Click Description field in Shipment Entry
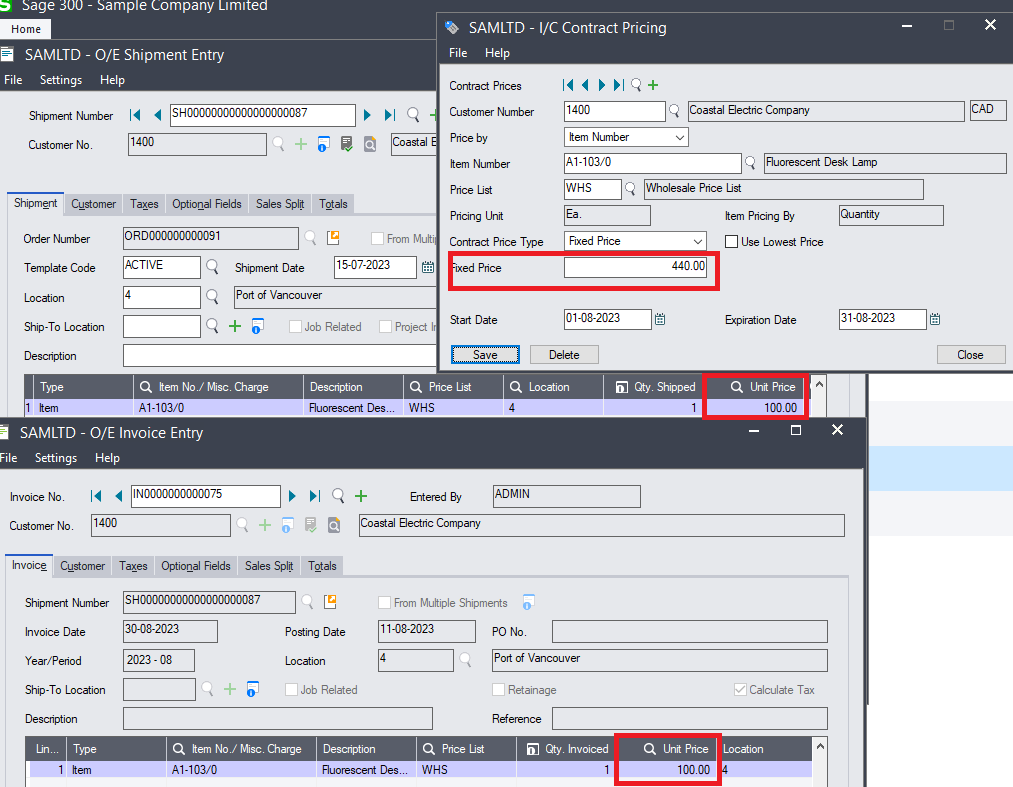 point(280,355)
